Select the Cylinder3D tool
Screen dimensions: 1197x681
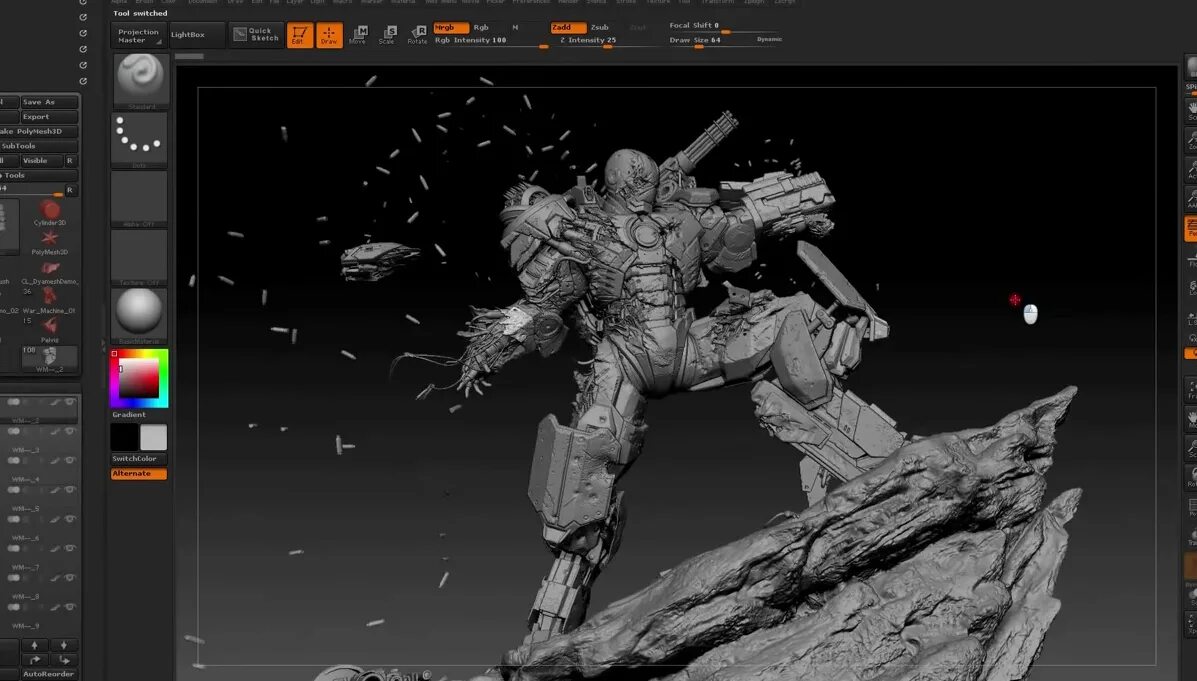coord(50,212)
